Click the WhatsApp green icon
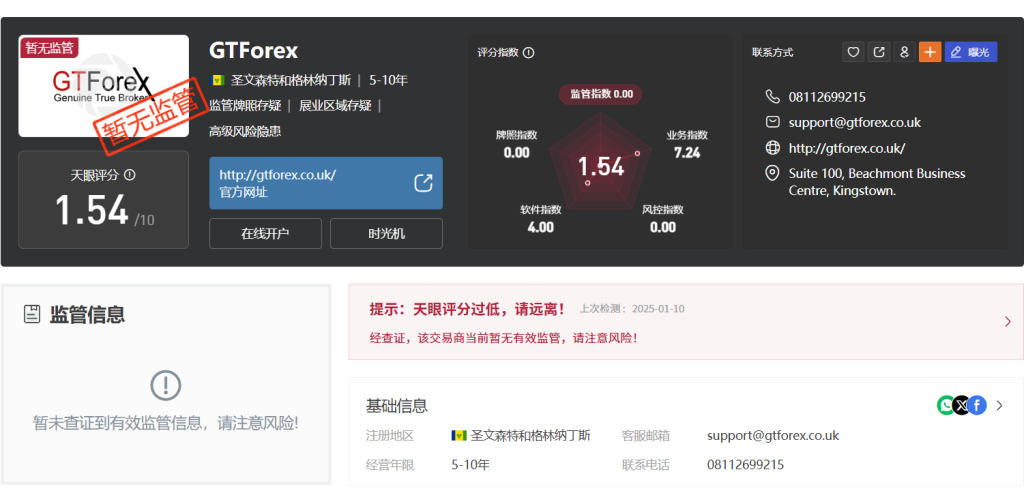1024x504 pixels. 945,405
